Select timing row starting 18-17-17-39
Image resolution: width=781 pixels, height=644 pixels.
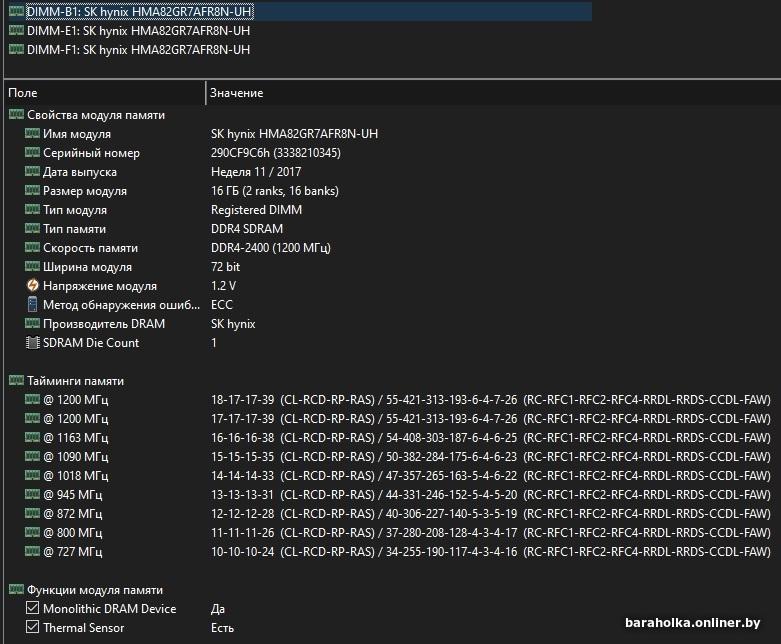(491, 400)
